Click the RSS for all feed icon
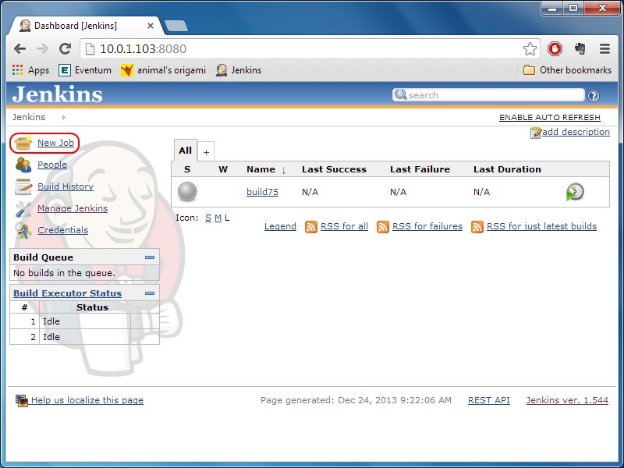The height and width of the screenshot is (468, 624). [x=311, y=227]
